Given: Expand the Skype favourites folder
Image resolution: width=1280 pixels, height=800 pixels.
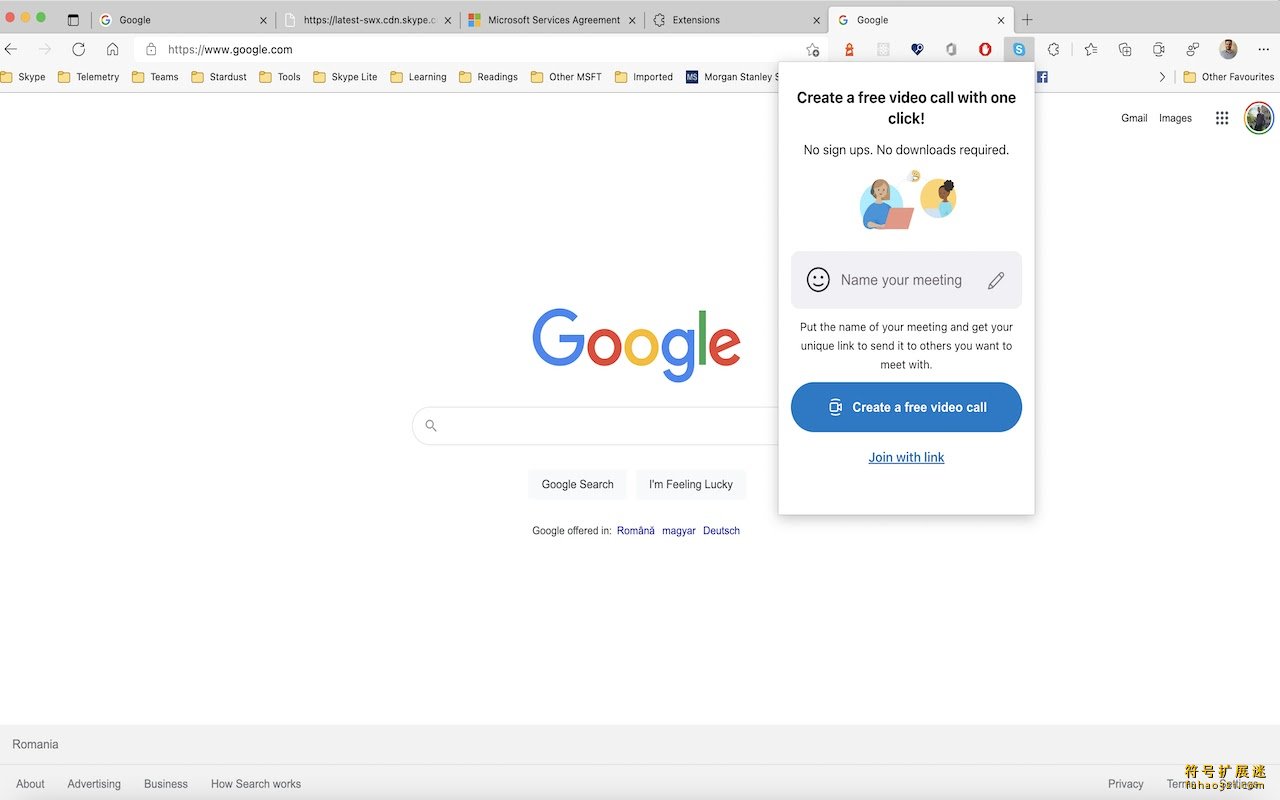Looking at the screenshot, I should tap(24, 77).
